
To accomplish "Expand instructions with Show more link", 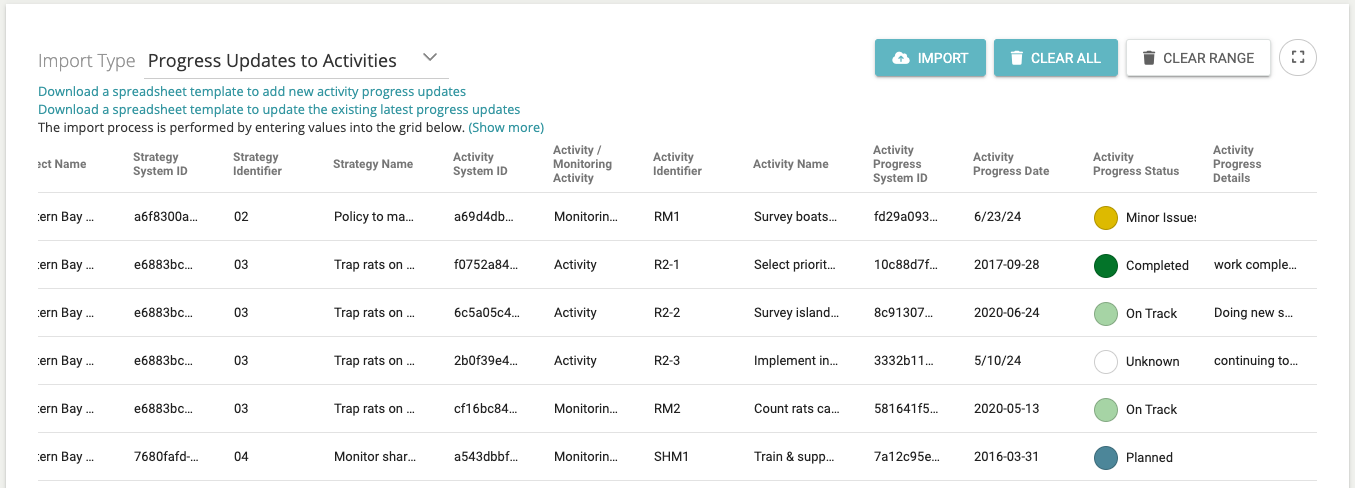I will click(506, 128).
